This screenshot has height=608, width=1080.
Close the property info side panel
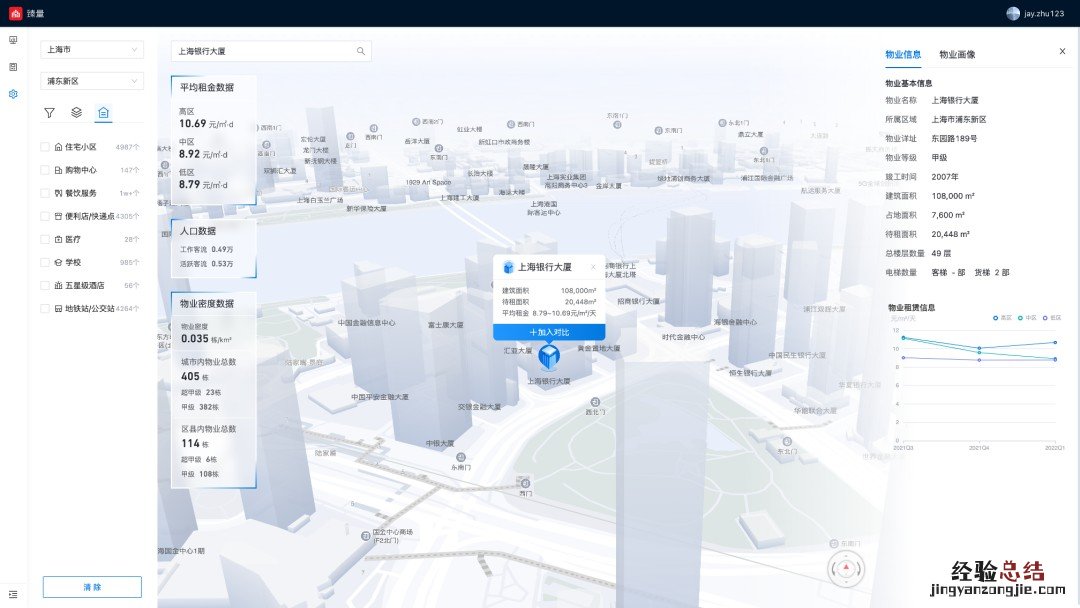1062,51
